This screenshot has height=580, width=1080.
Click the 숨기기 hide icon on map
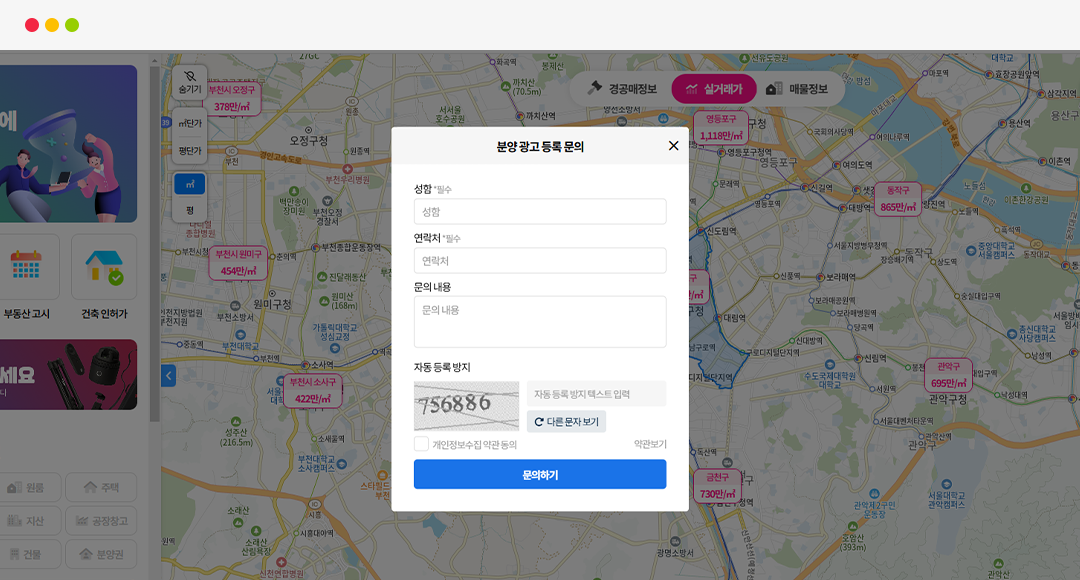click(190, 82)
